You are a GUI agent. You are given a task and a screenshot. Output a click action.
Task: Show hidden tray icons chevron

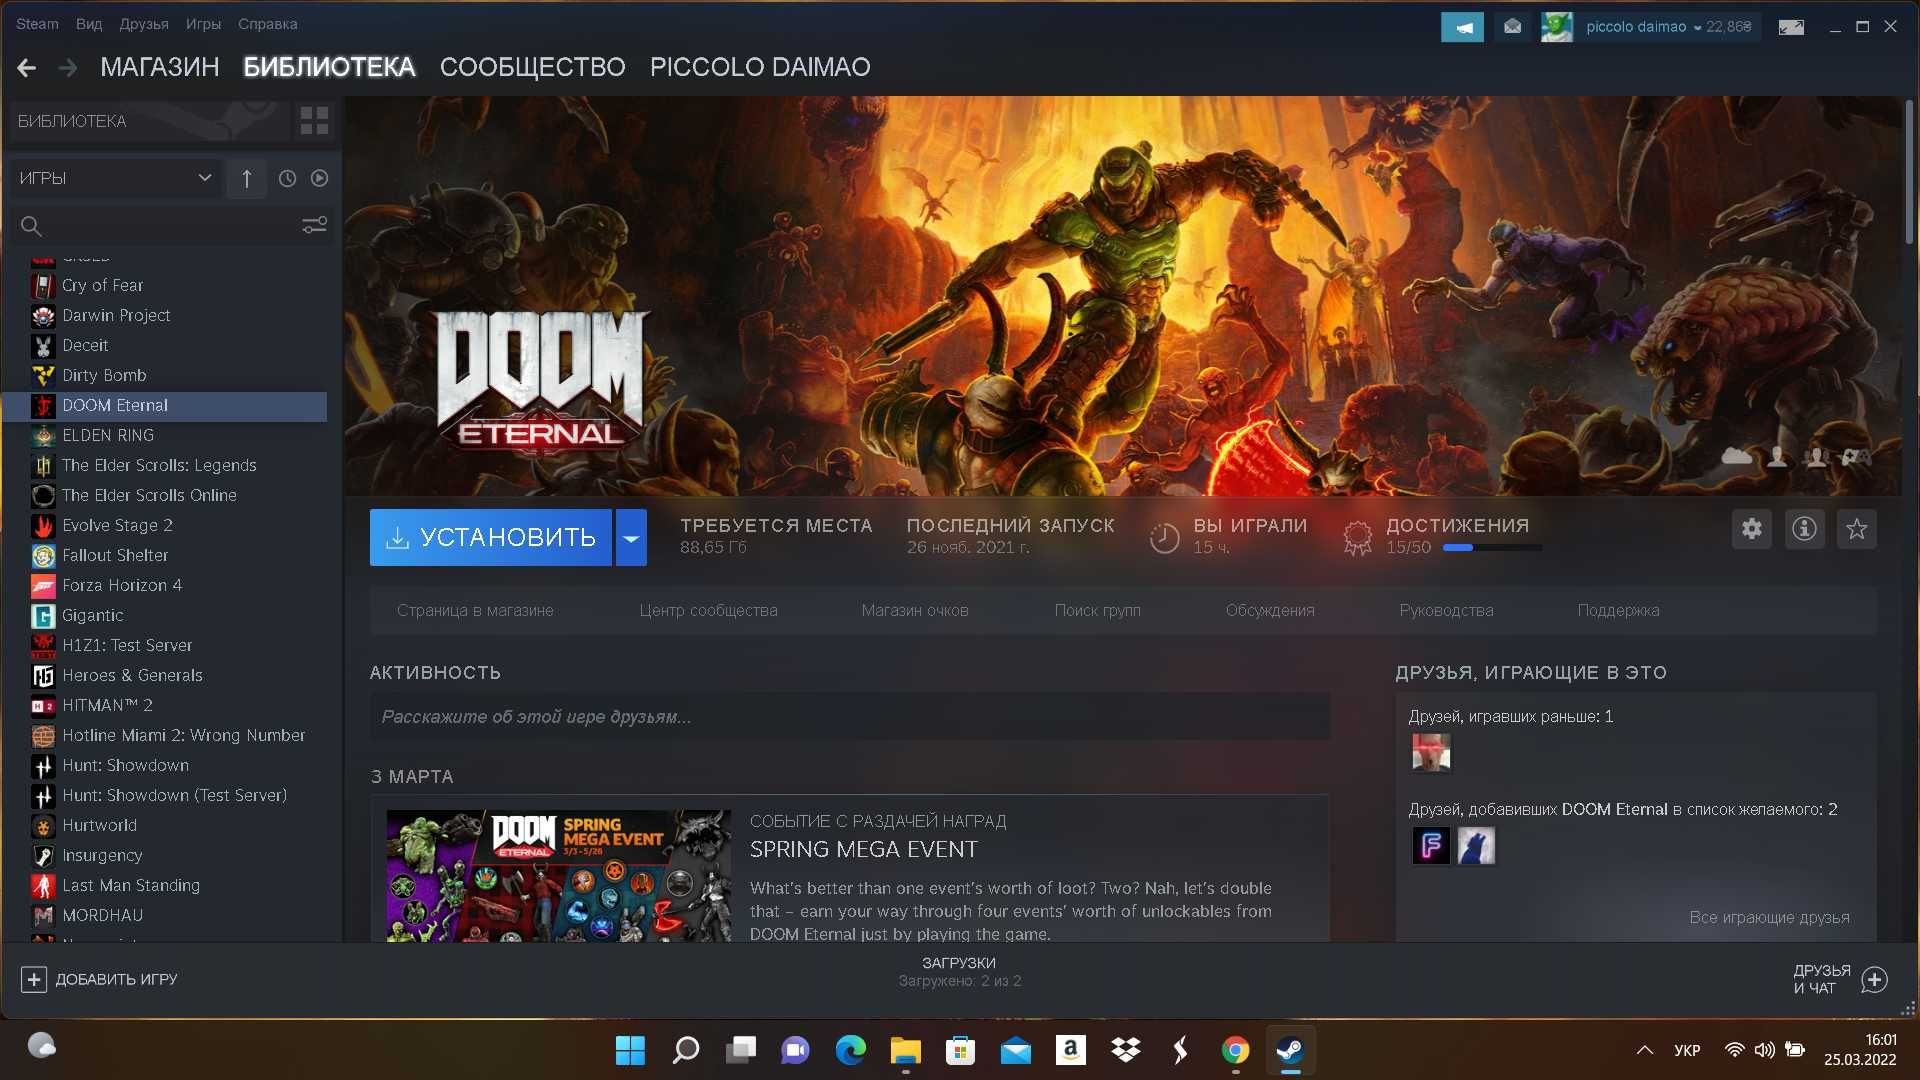pyautogui.click(x=1644, y=1050)
